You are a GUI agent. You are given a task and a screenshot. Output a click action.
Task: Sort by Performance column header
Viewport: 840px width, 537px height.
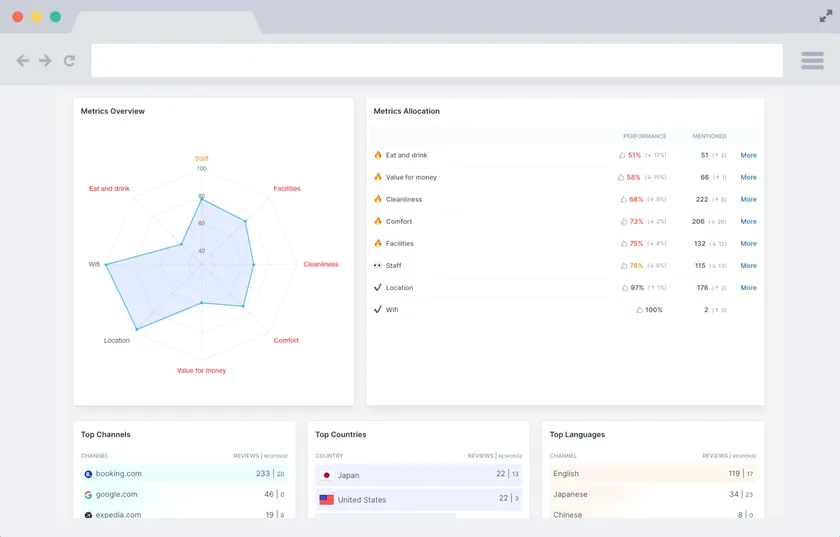644,136
